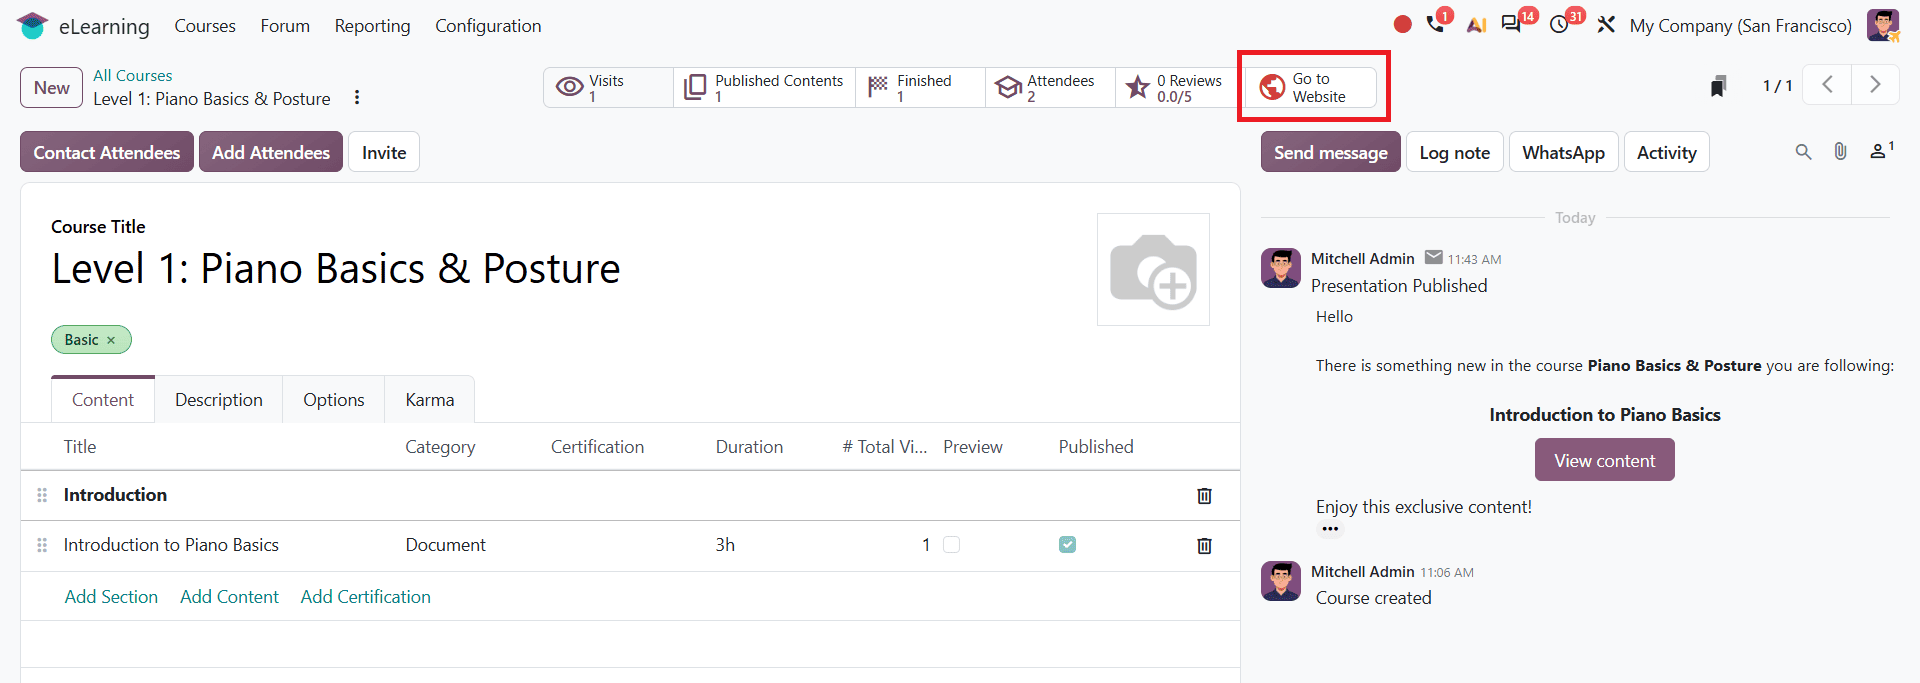The width and height of the screenshot is (1920, 683).
Task: Open the Forum menu
Action: pyautogui.click(x=285, y=26)
